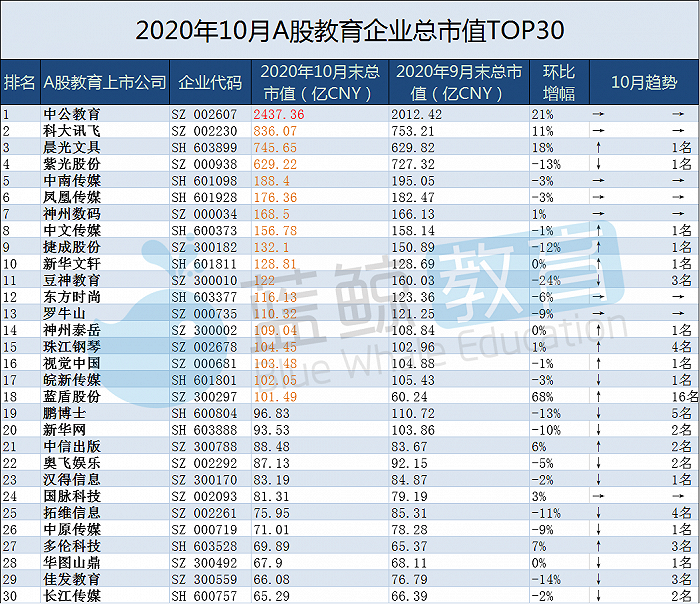Screen dimensions: 700x604
Task: Click company name 凤凰传媒
Action: (72, 197)
